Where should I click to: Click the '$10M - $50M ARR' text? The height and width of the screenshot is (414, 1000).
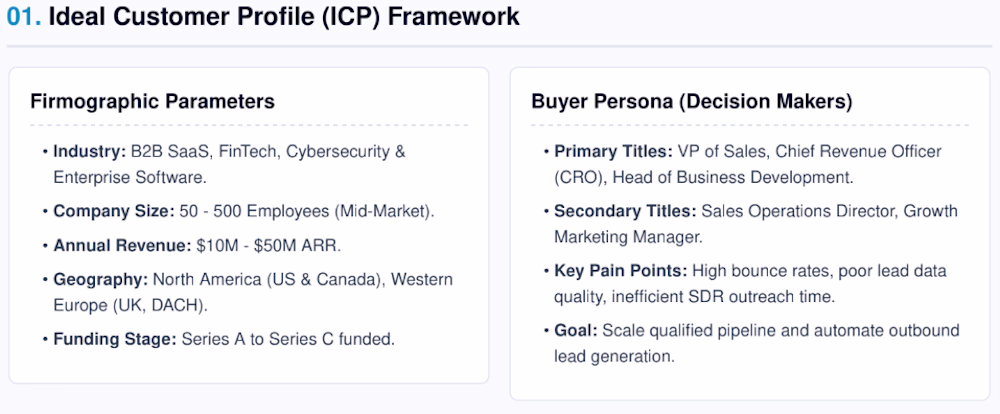[x=268, y=246]
